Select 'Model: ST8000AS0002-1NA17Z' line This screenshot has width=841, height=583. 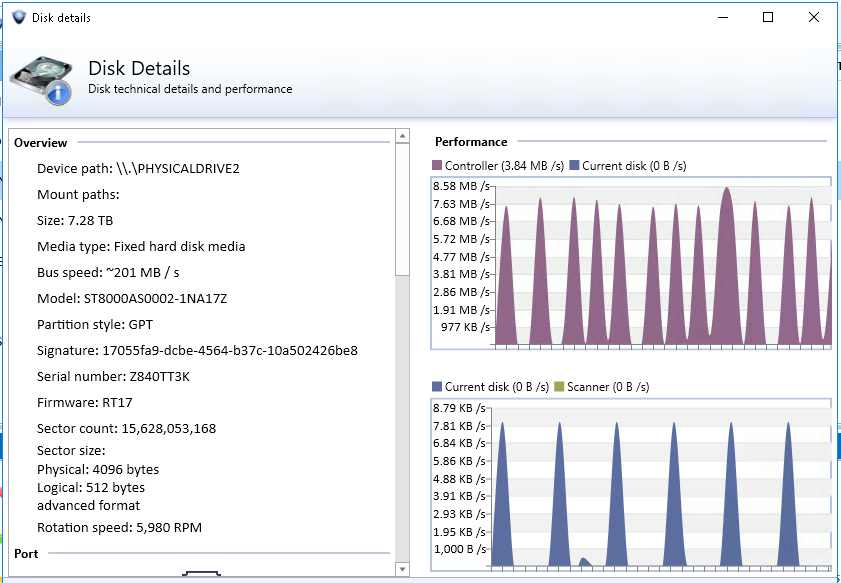click(x=132, y=299)
